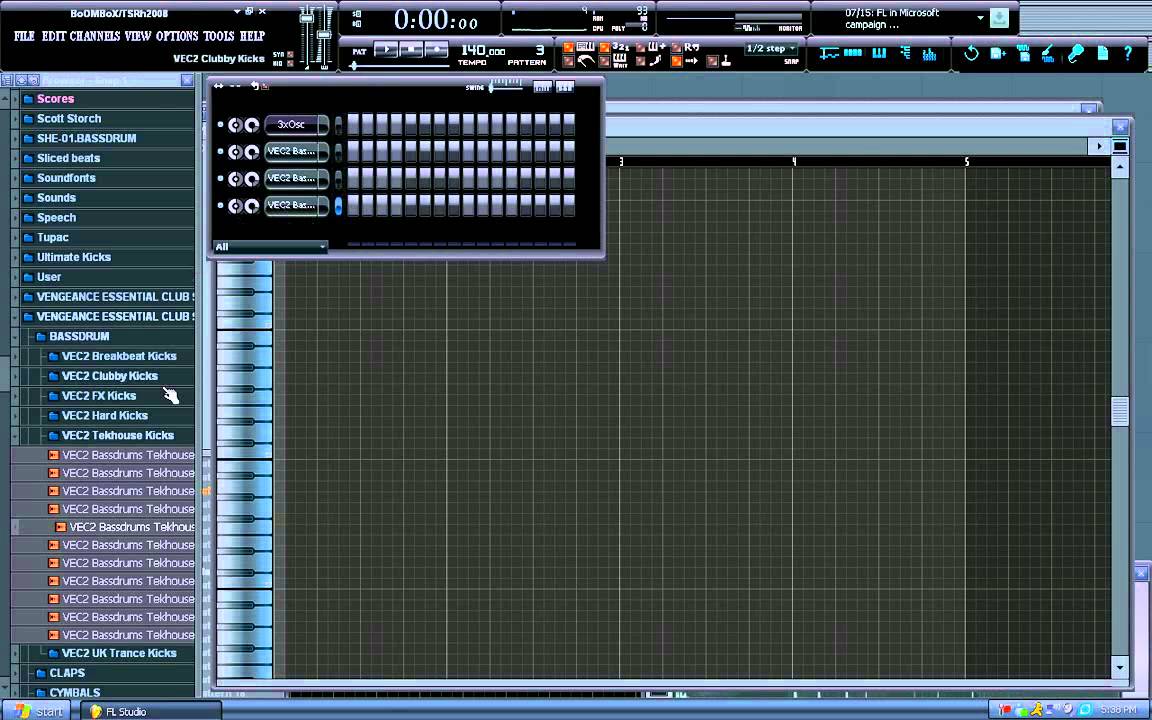Open the Mixer toolbar icon
1152x720 pixels.
(x=929, y=54)
